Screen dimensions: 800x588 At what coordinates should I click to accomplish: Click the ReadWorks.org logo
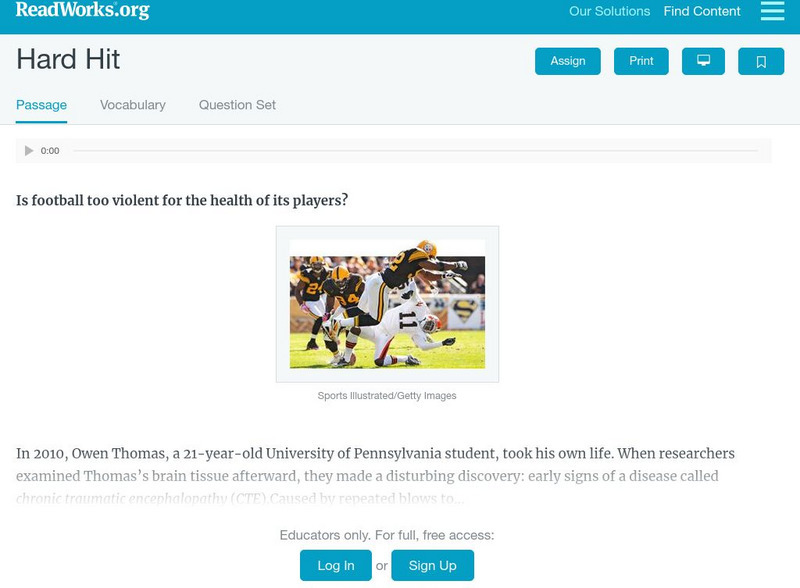click(83, 11)
